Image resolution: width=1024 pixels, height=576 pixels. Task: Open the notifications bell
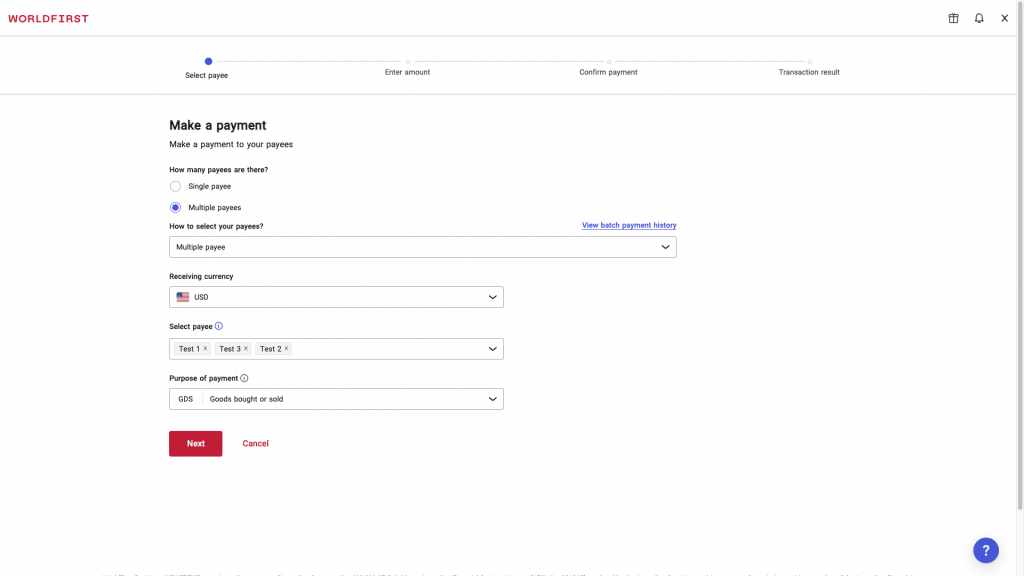point(979,18)
